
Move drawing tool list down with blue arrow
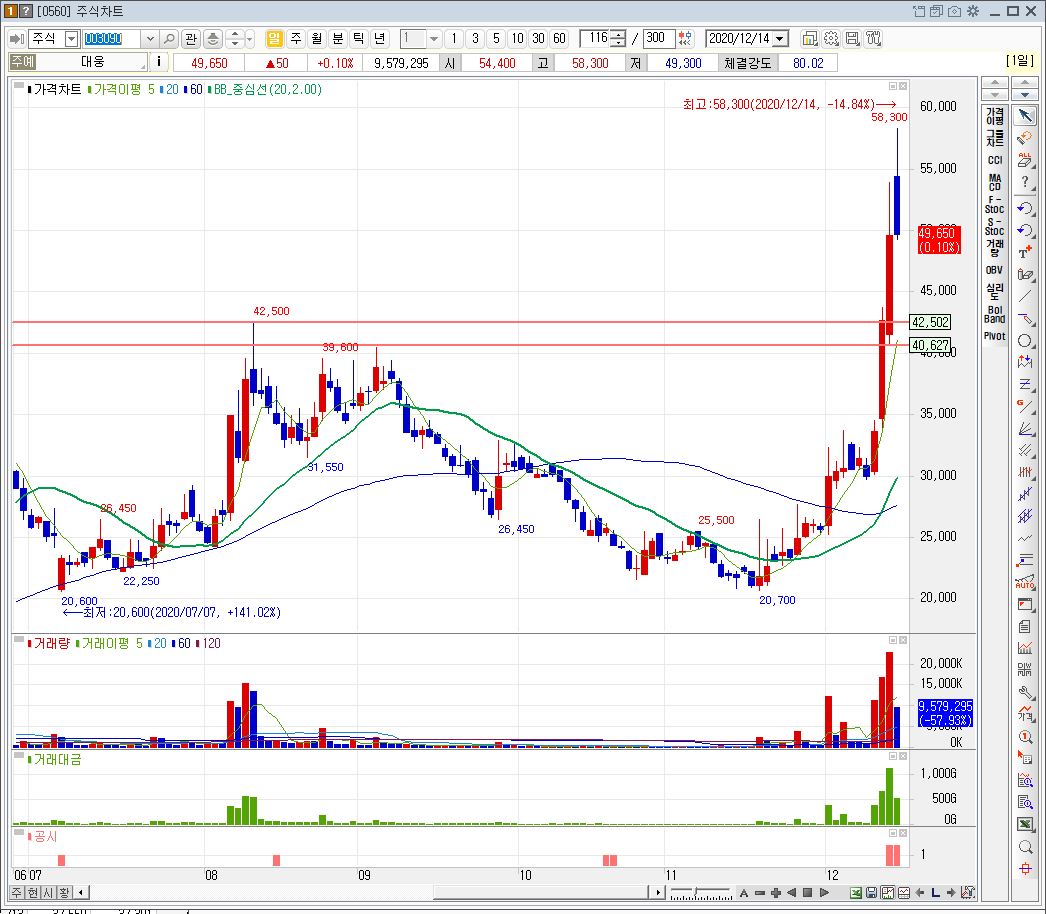(x=1024, y=95)
